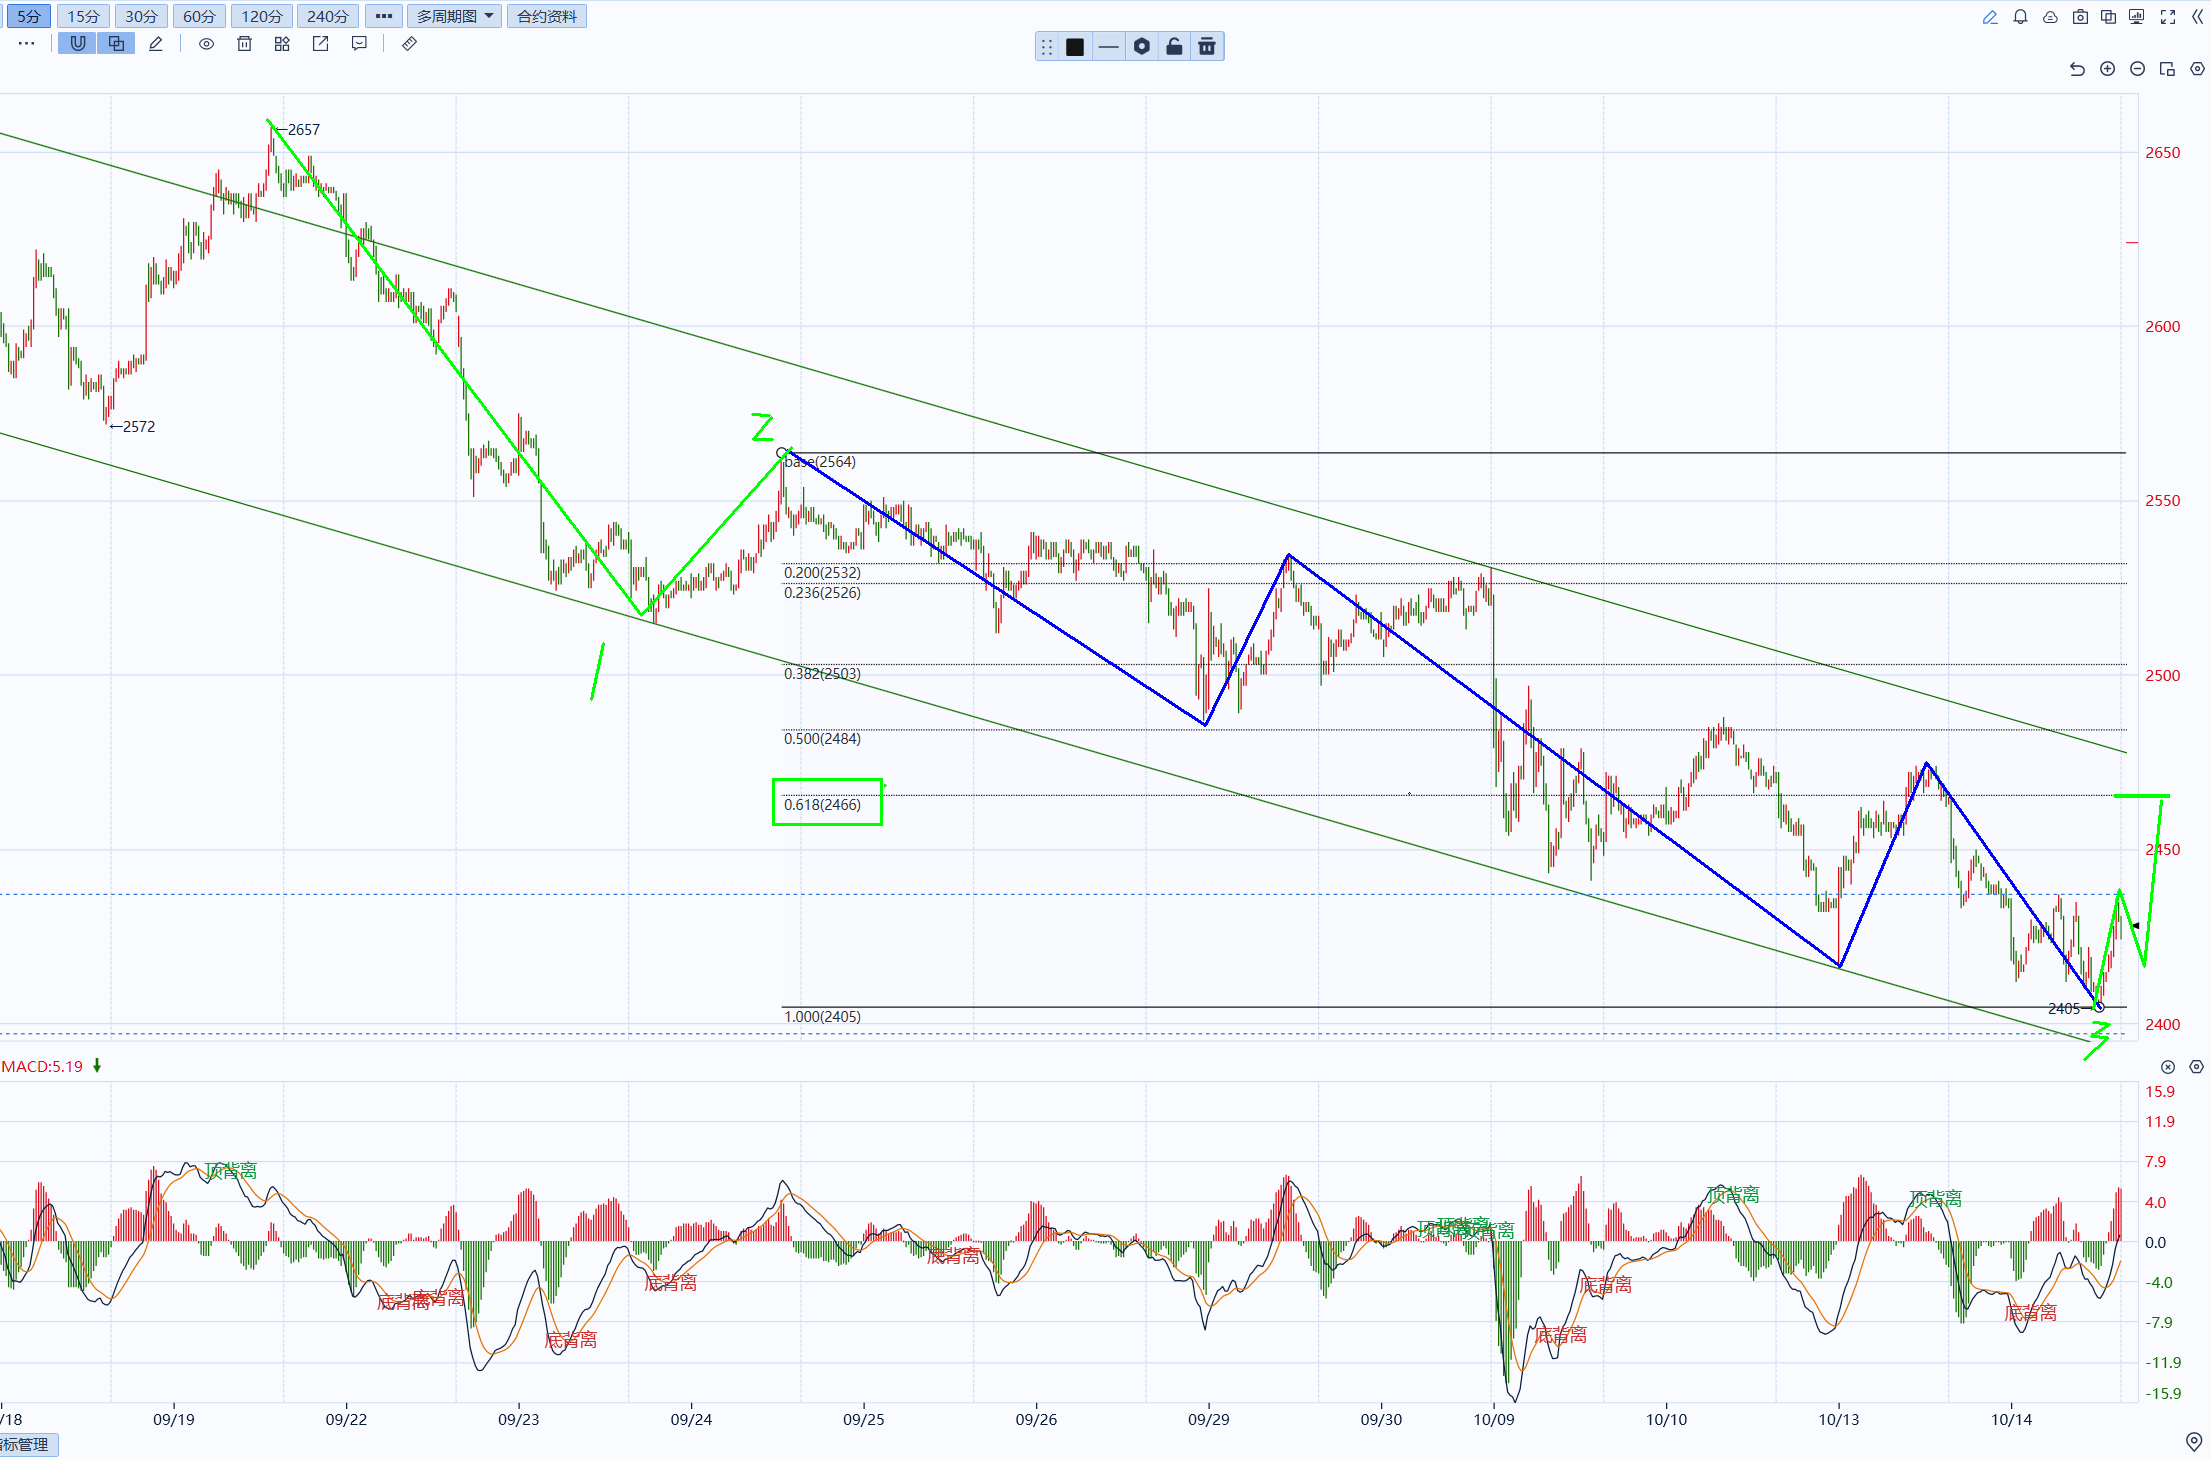Image resolution: width=2211 pixels, height=1459 pixels.
Task: Delete selected drawing in floating toolbar
Action: [1207, 46]
